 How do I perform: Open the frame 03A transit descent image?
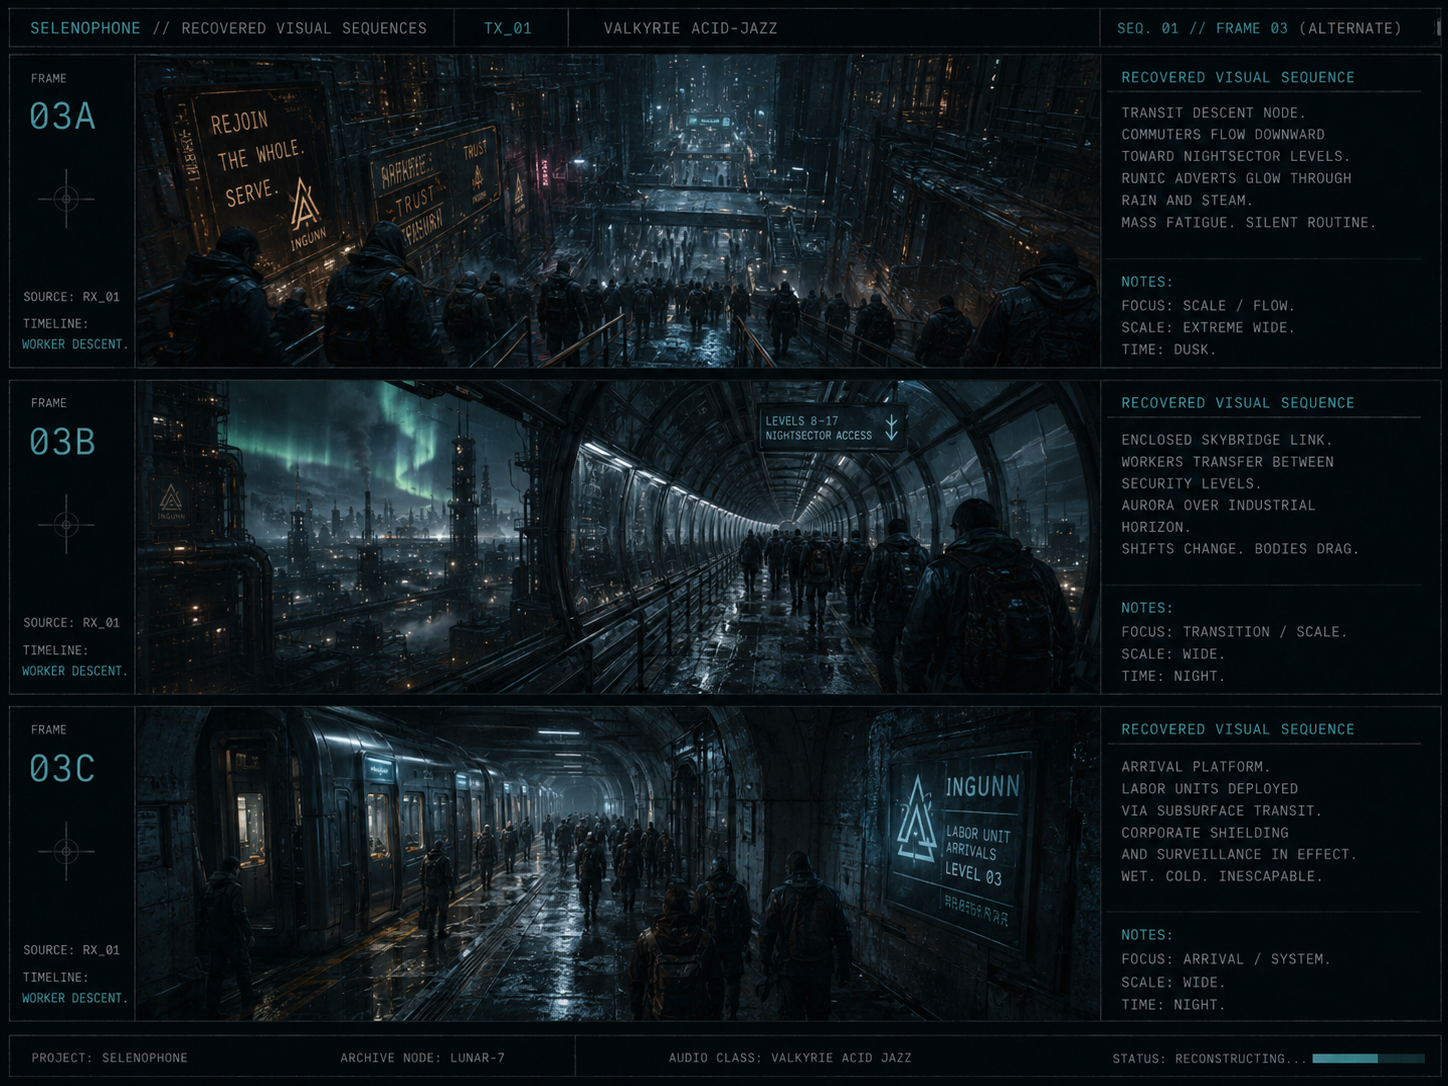tap(617, 210)
